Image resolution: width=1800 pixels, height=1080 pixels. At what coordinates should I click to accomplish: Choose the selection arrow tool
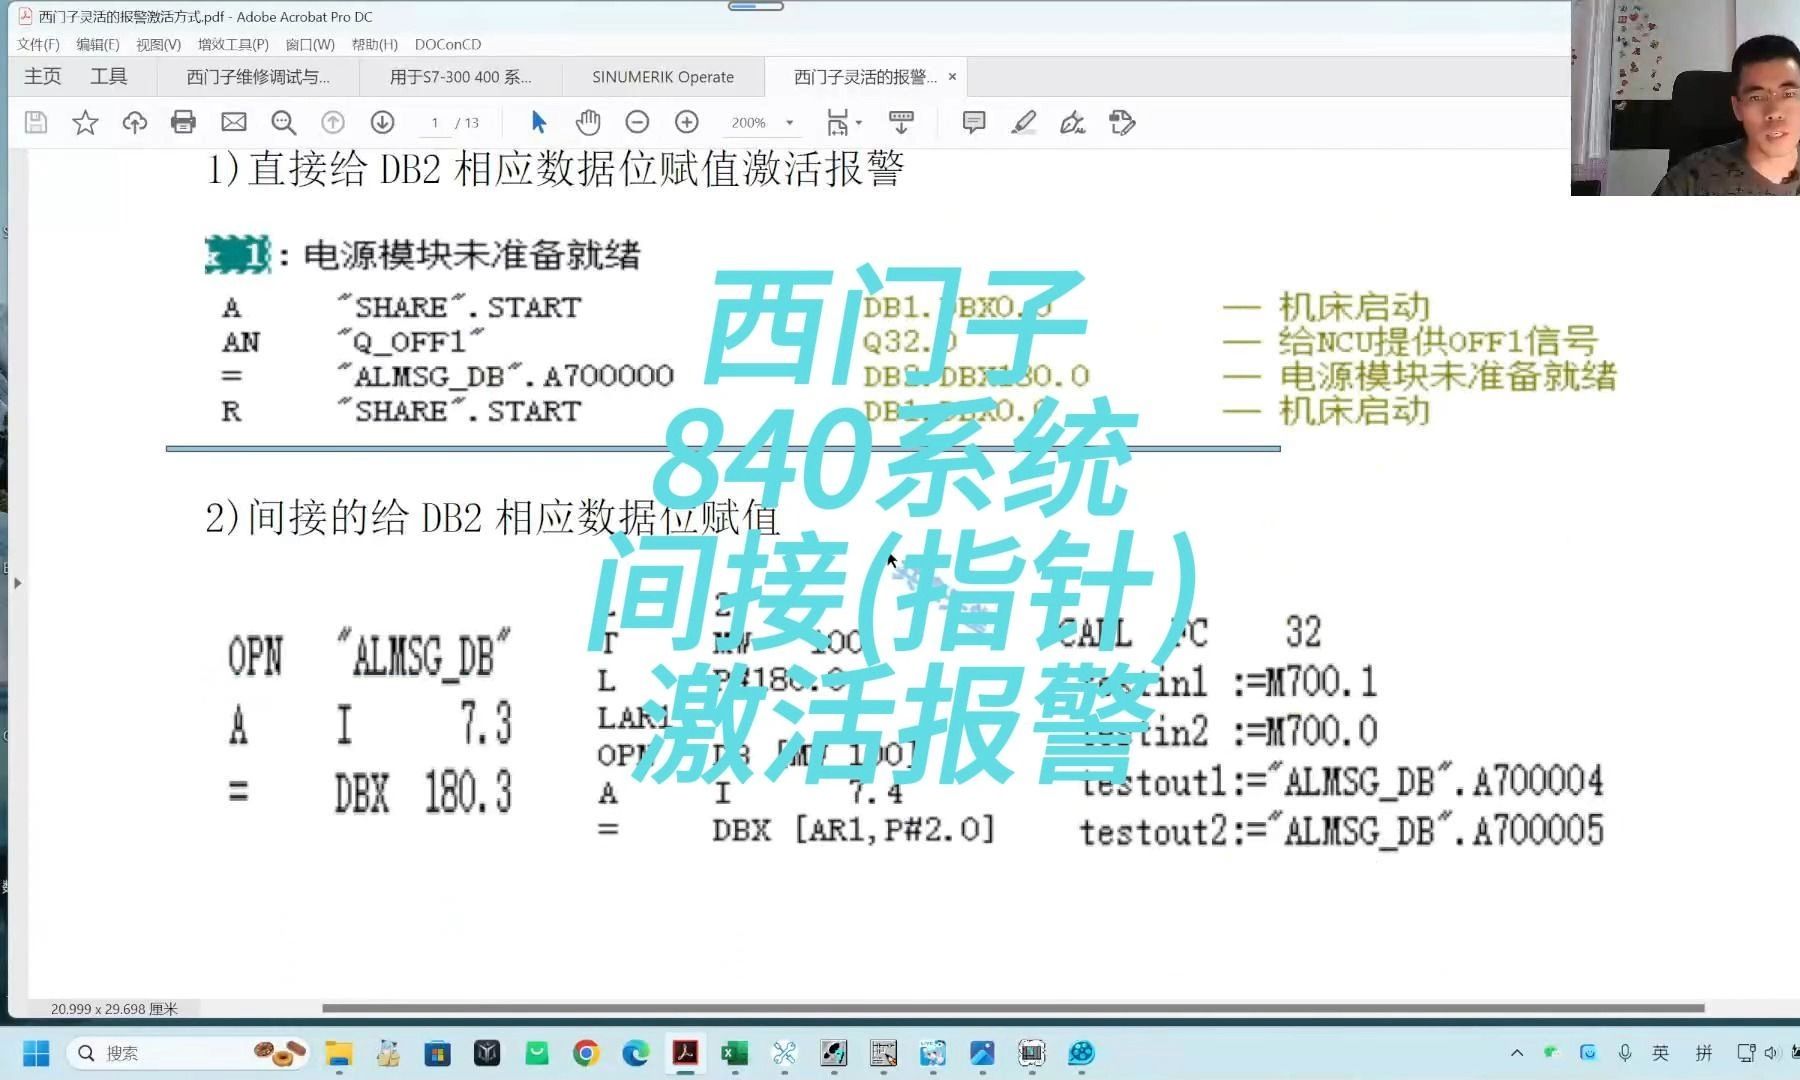(539, 123)
